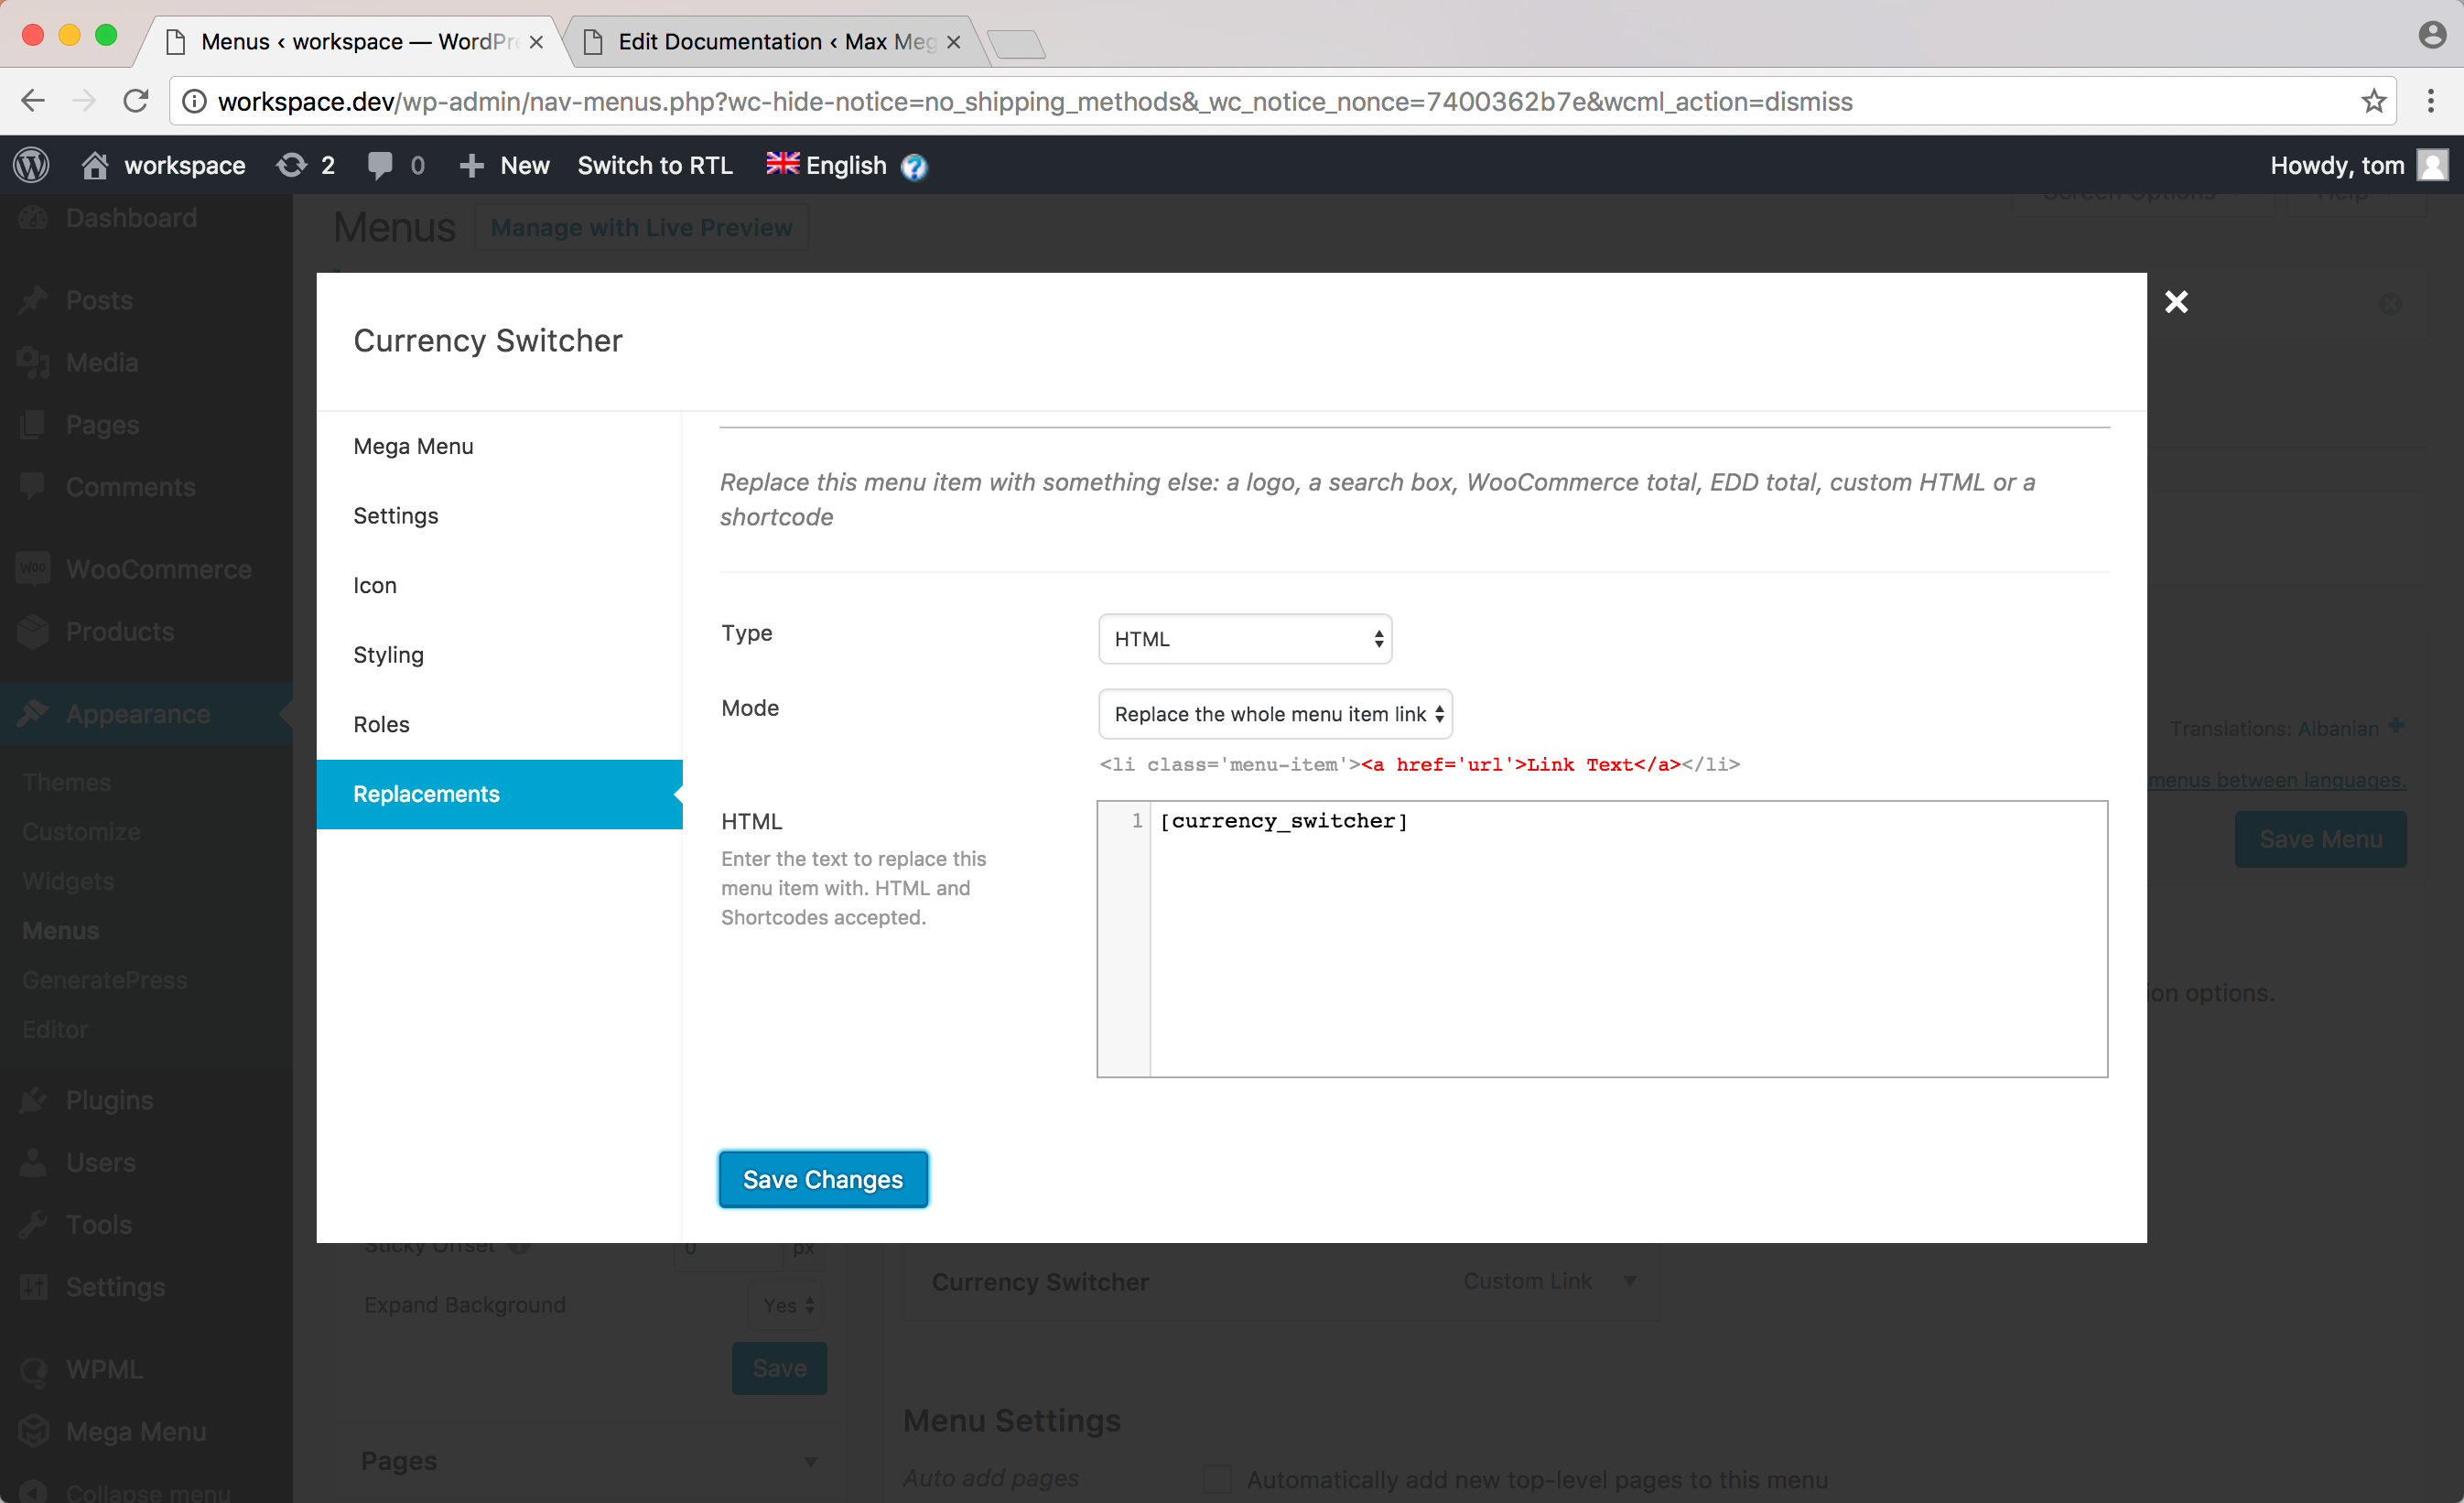Close the Currency Switcher modal
The height and width of the screenshot is (1503, 2464).
(2176, 302)
